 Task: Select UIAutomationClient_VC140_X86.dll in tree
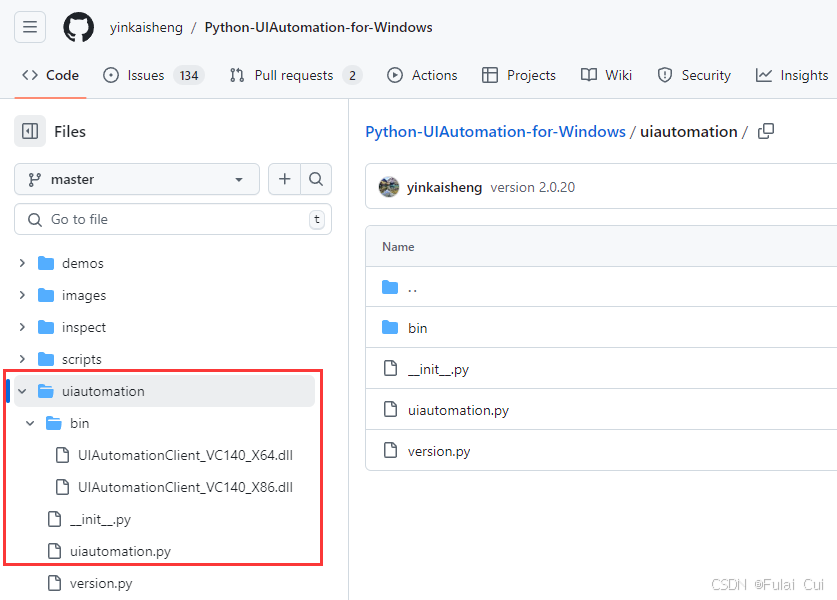[x=185, y=487]
